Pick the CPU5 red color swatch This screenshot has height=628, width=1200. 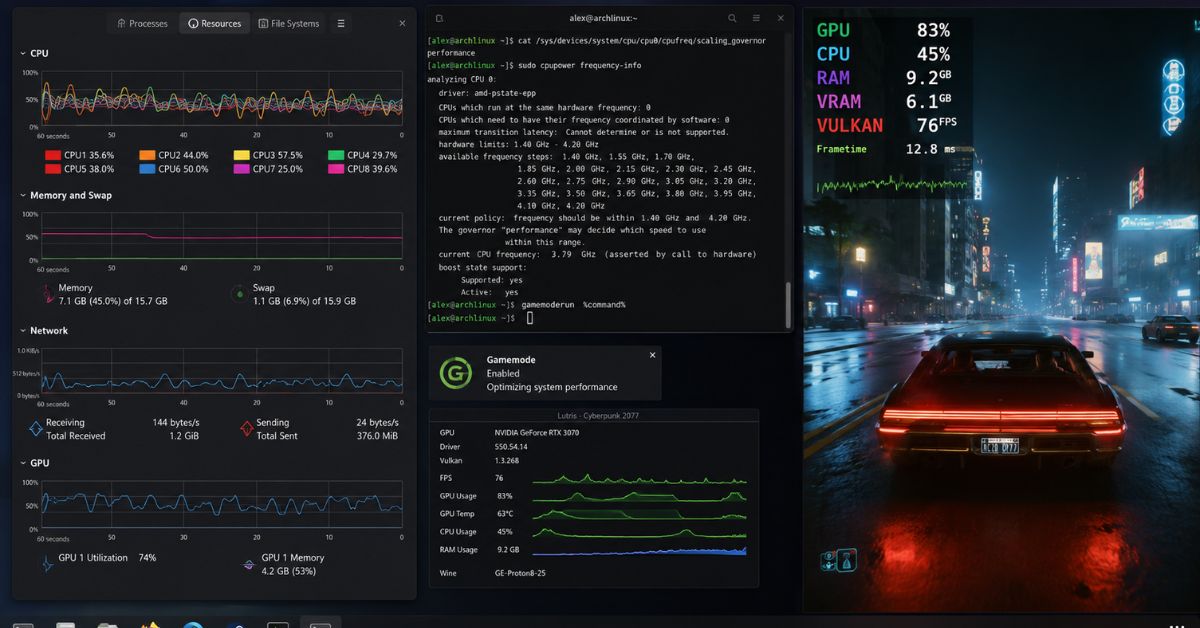click(53, 169)
